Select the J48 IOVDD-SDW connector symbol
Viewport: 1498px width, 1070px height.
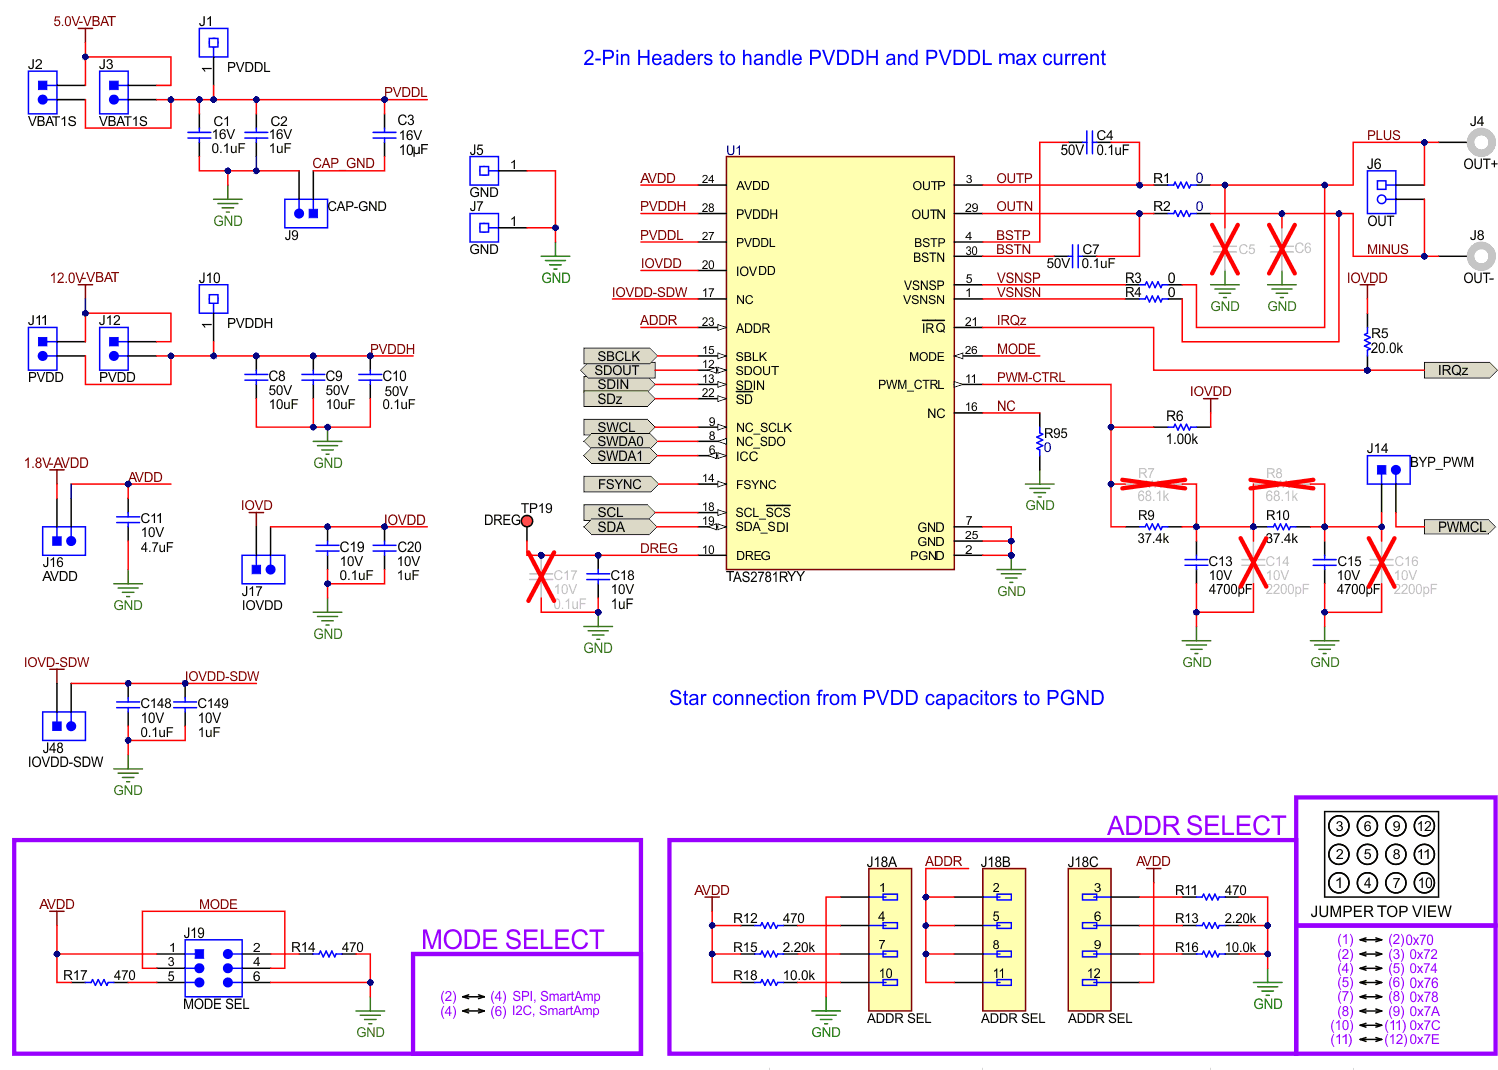coord(64,726)
